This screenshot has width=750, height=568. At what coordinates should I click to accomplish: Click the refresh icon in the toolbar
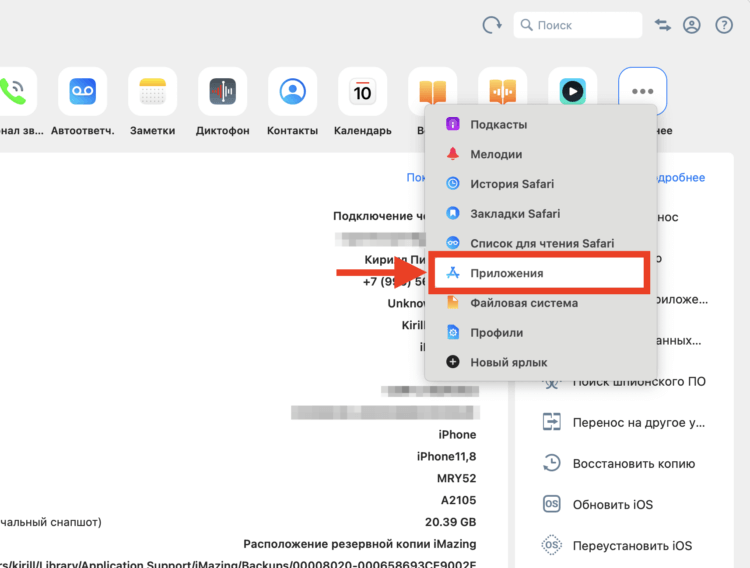[492, 25]
